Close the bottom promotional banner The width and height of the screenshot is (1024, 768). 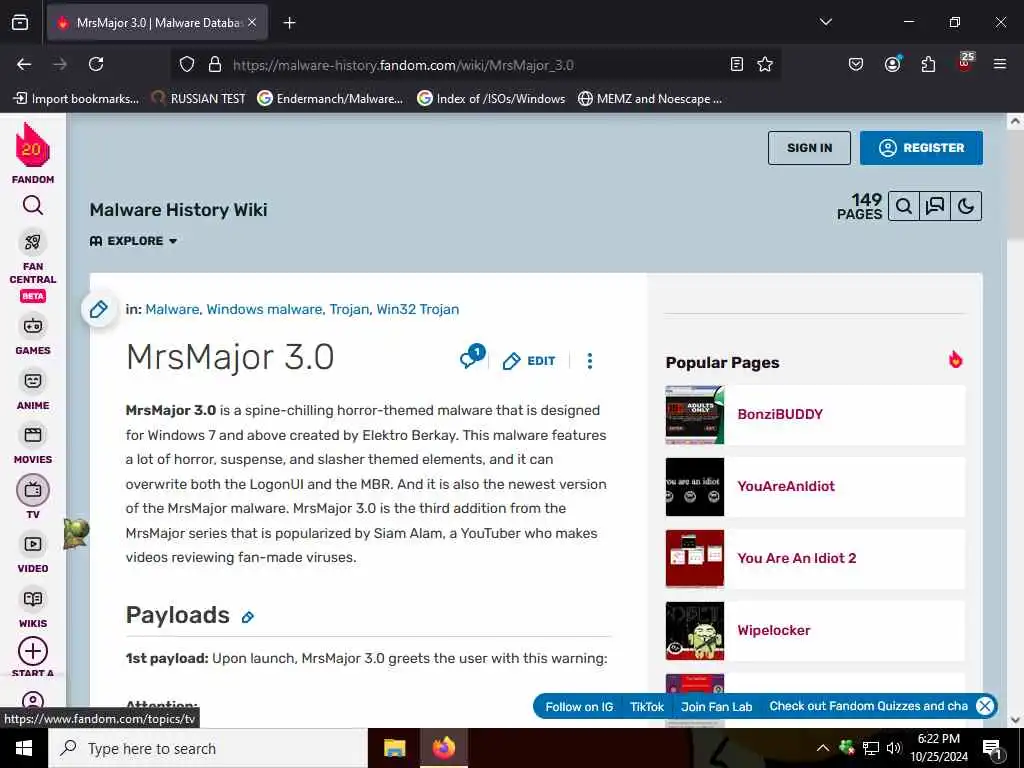[x=985, y=706]
